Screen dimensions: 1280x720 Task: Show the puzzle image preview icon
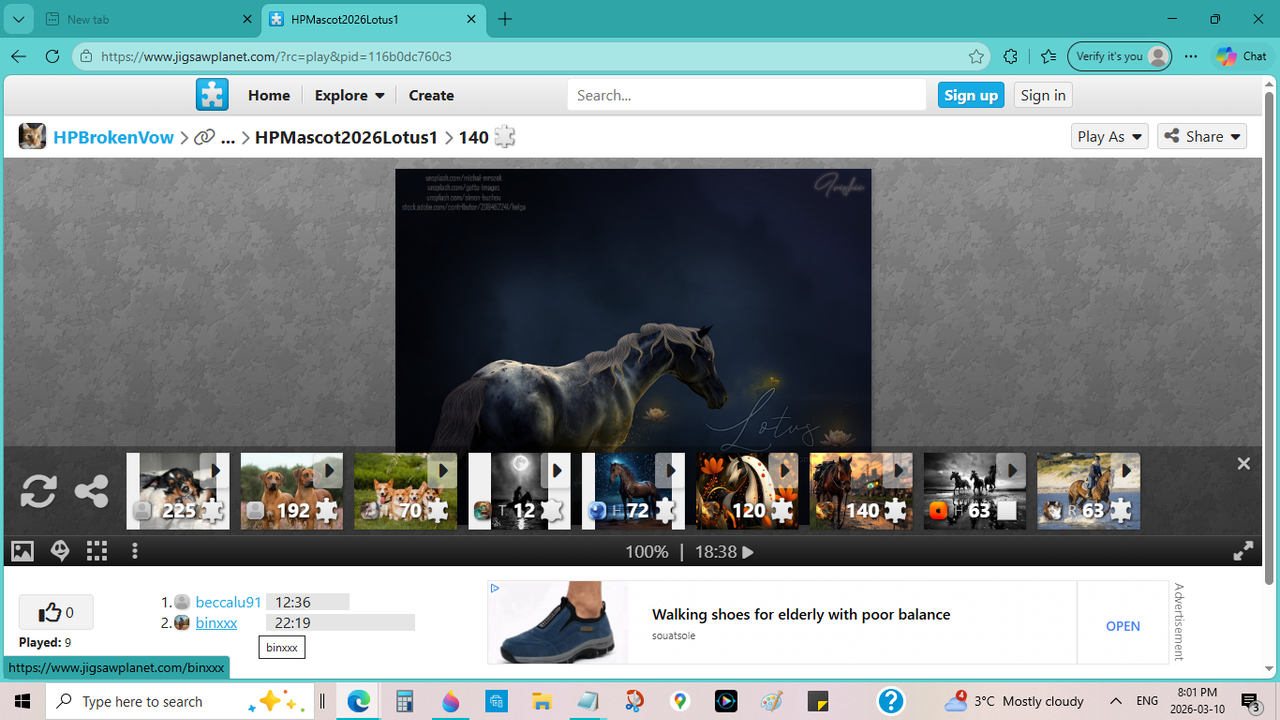(x=22, y=551)
